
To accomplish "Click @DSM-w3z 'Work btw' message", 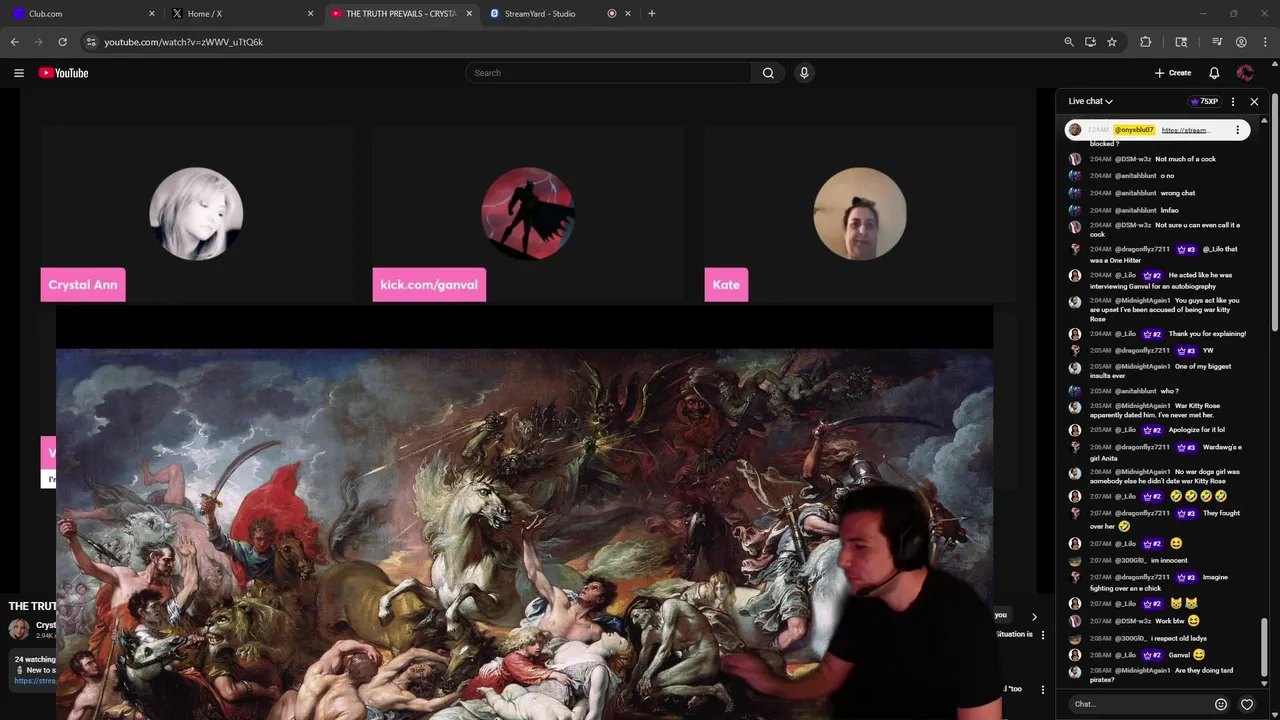I will (1169, 621).
